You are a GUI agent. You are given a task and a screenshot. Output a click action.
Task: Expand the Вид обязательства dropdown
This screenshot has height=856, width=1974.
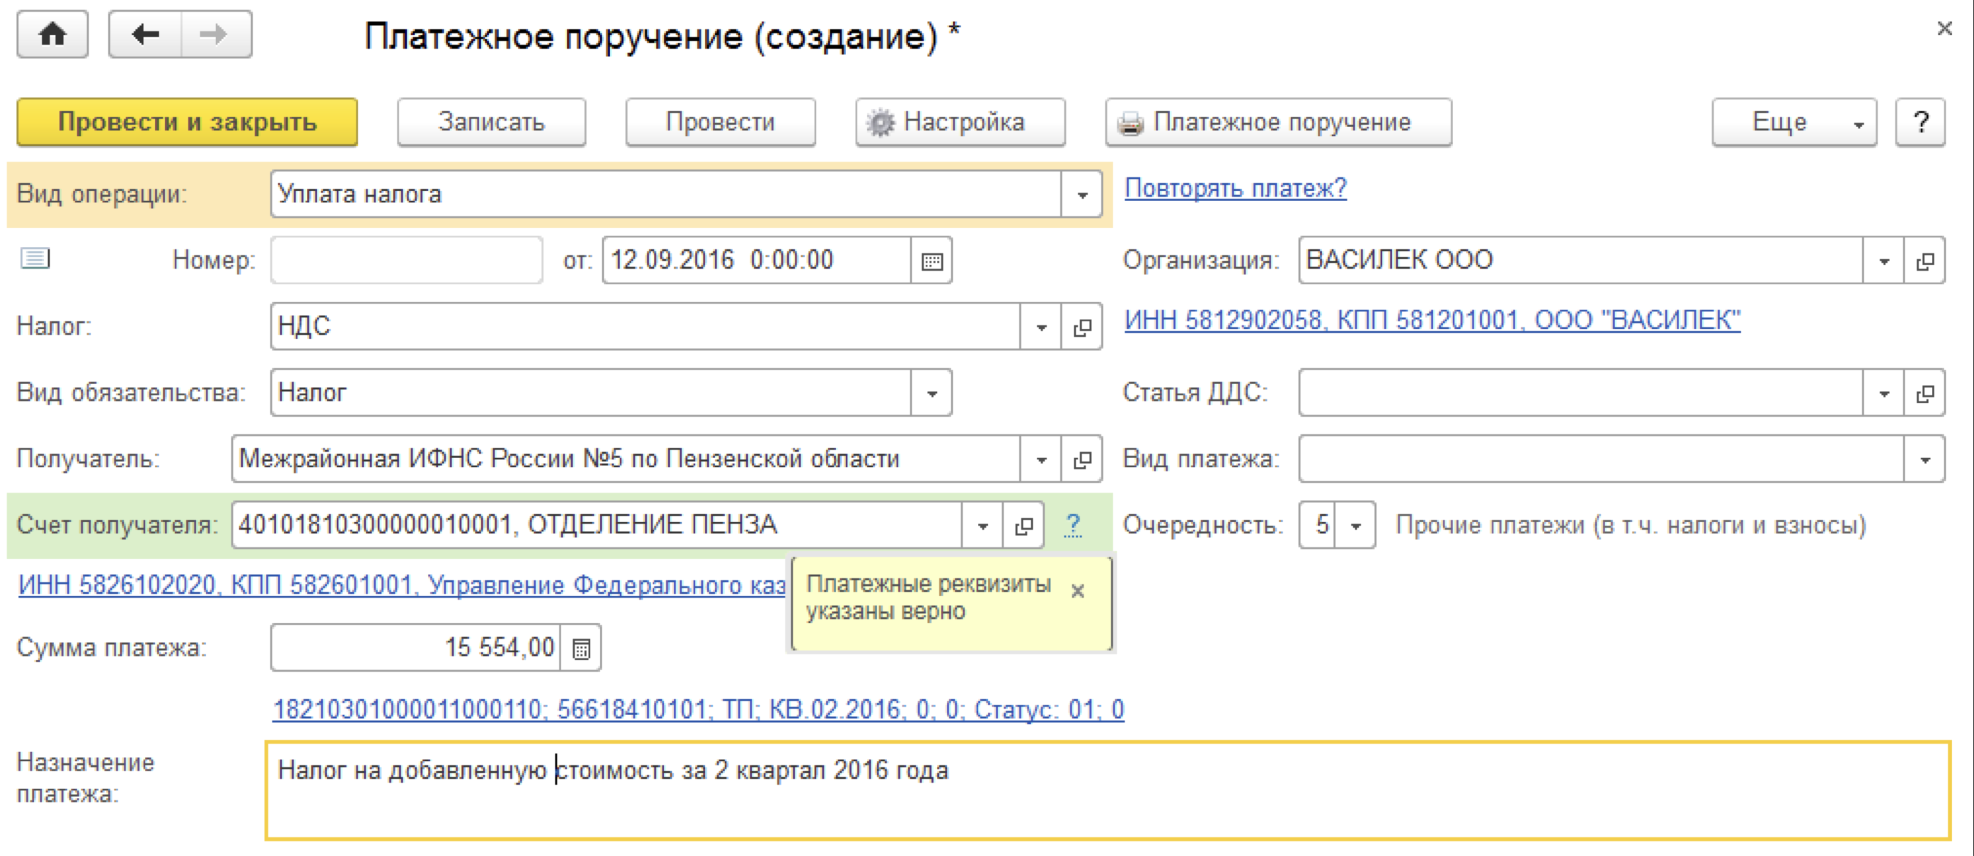[931, 393]
